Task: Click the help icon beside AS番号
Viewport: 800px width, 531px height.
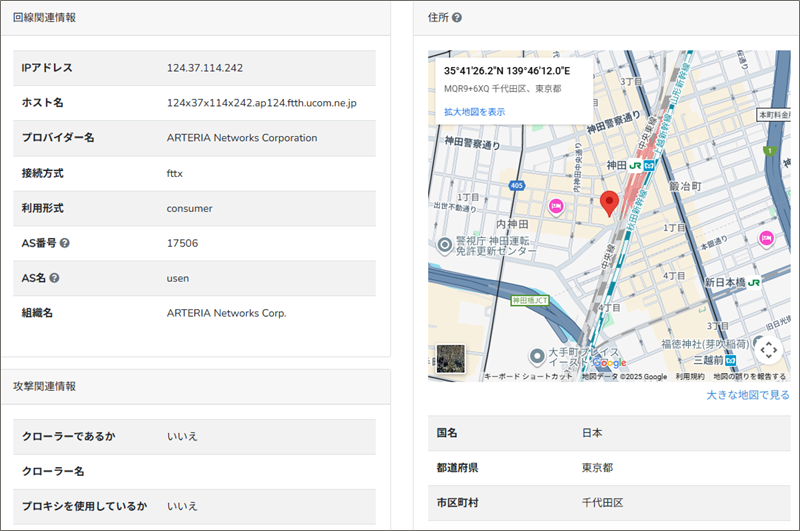Action: (65, 243)
